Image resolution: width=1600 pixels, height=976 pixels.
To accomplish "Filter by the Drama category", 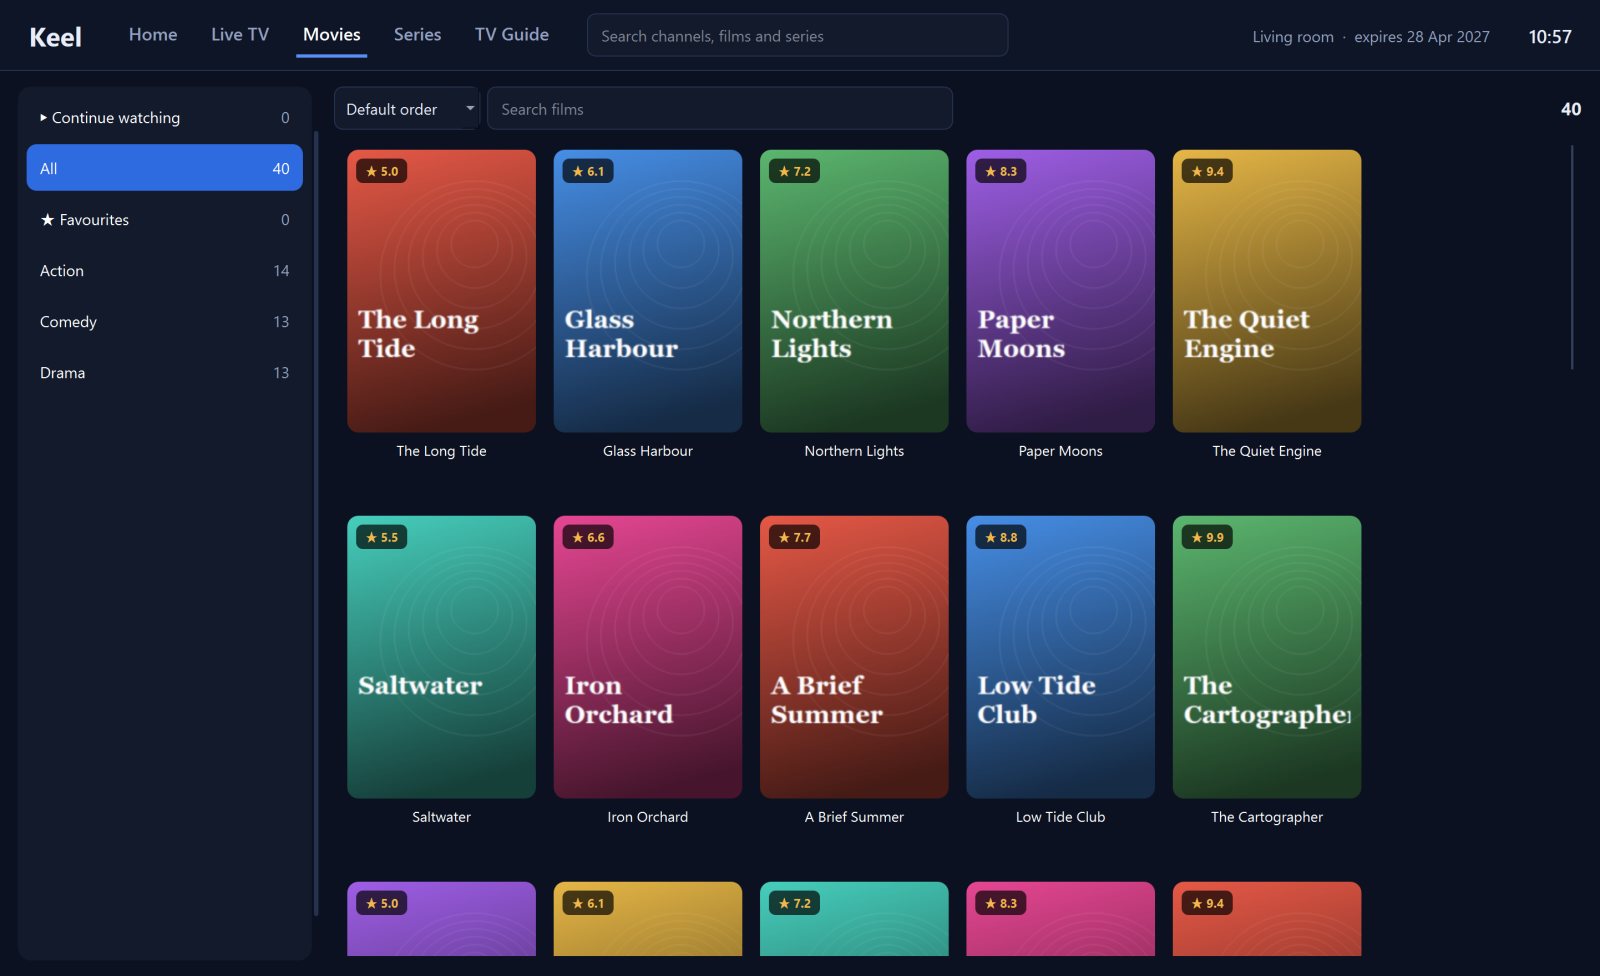I will point(165,372).
